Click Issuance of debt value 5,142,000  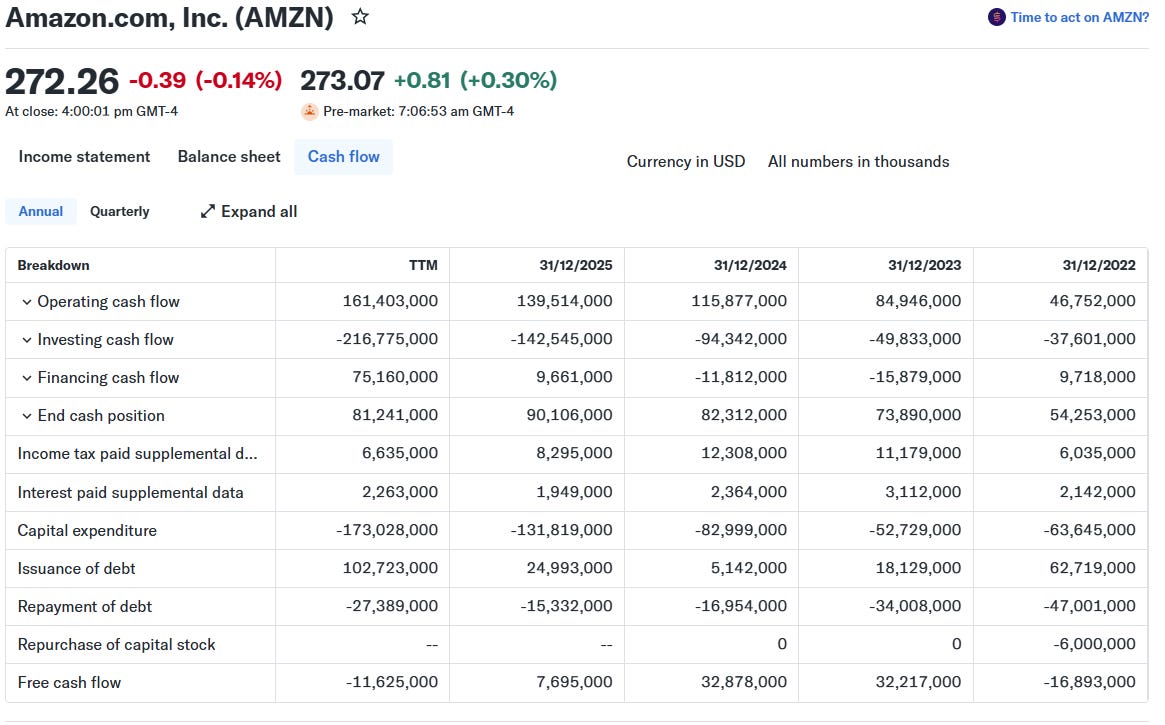pyautogui.click(x=749, y=568)
